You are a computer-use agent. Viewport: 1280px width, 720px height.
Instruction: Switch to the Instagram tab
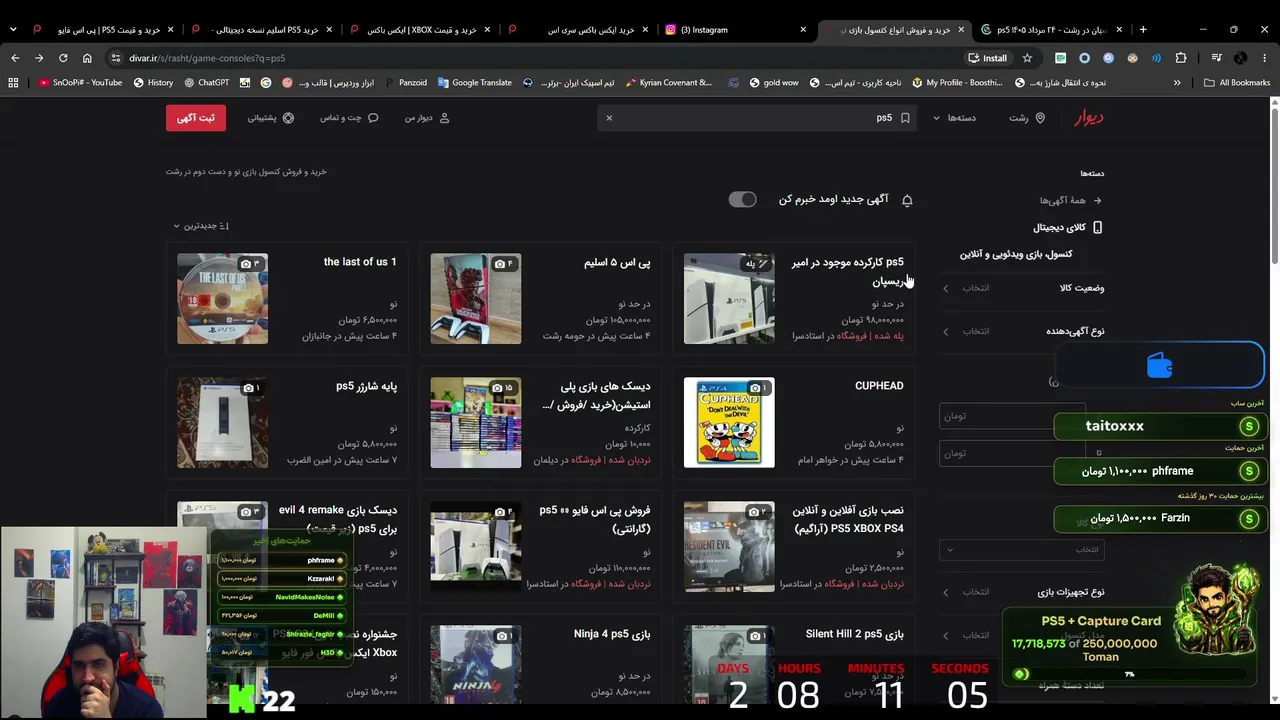735,30
